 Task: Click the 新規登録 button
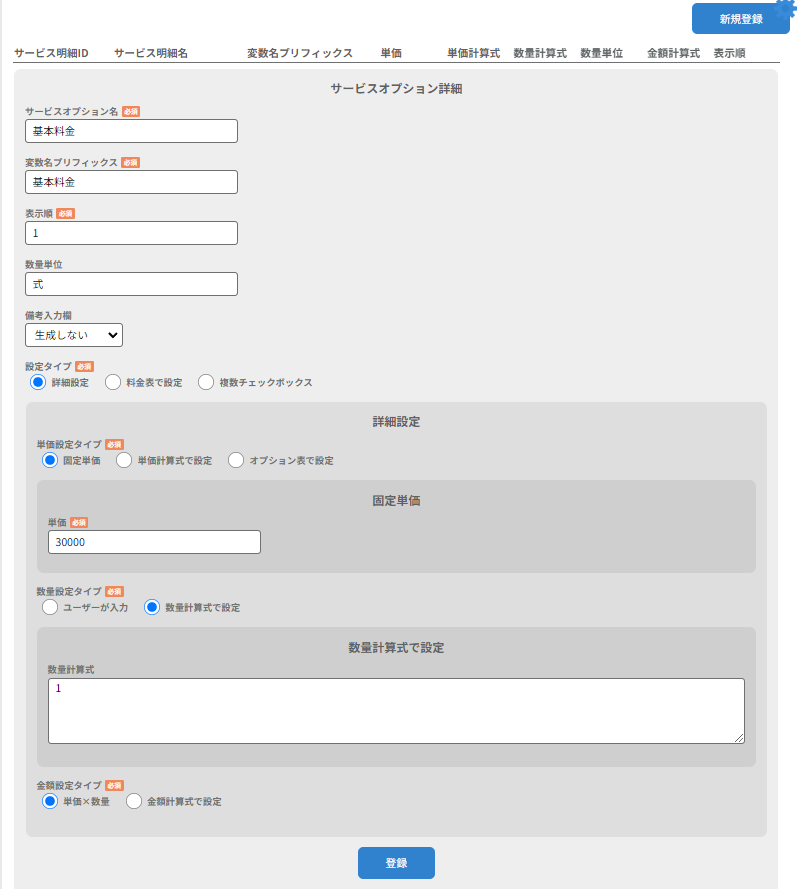(x=740, y=19)
